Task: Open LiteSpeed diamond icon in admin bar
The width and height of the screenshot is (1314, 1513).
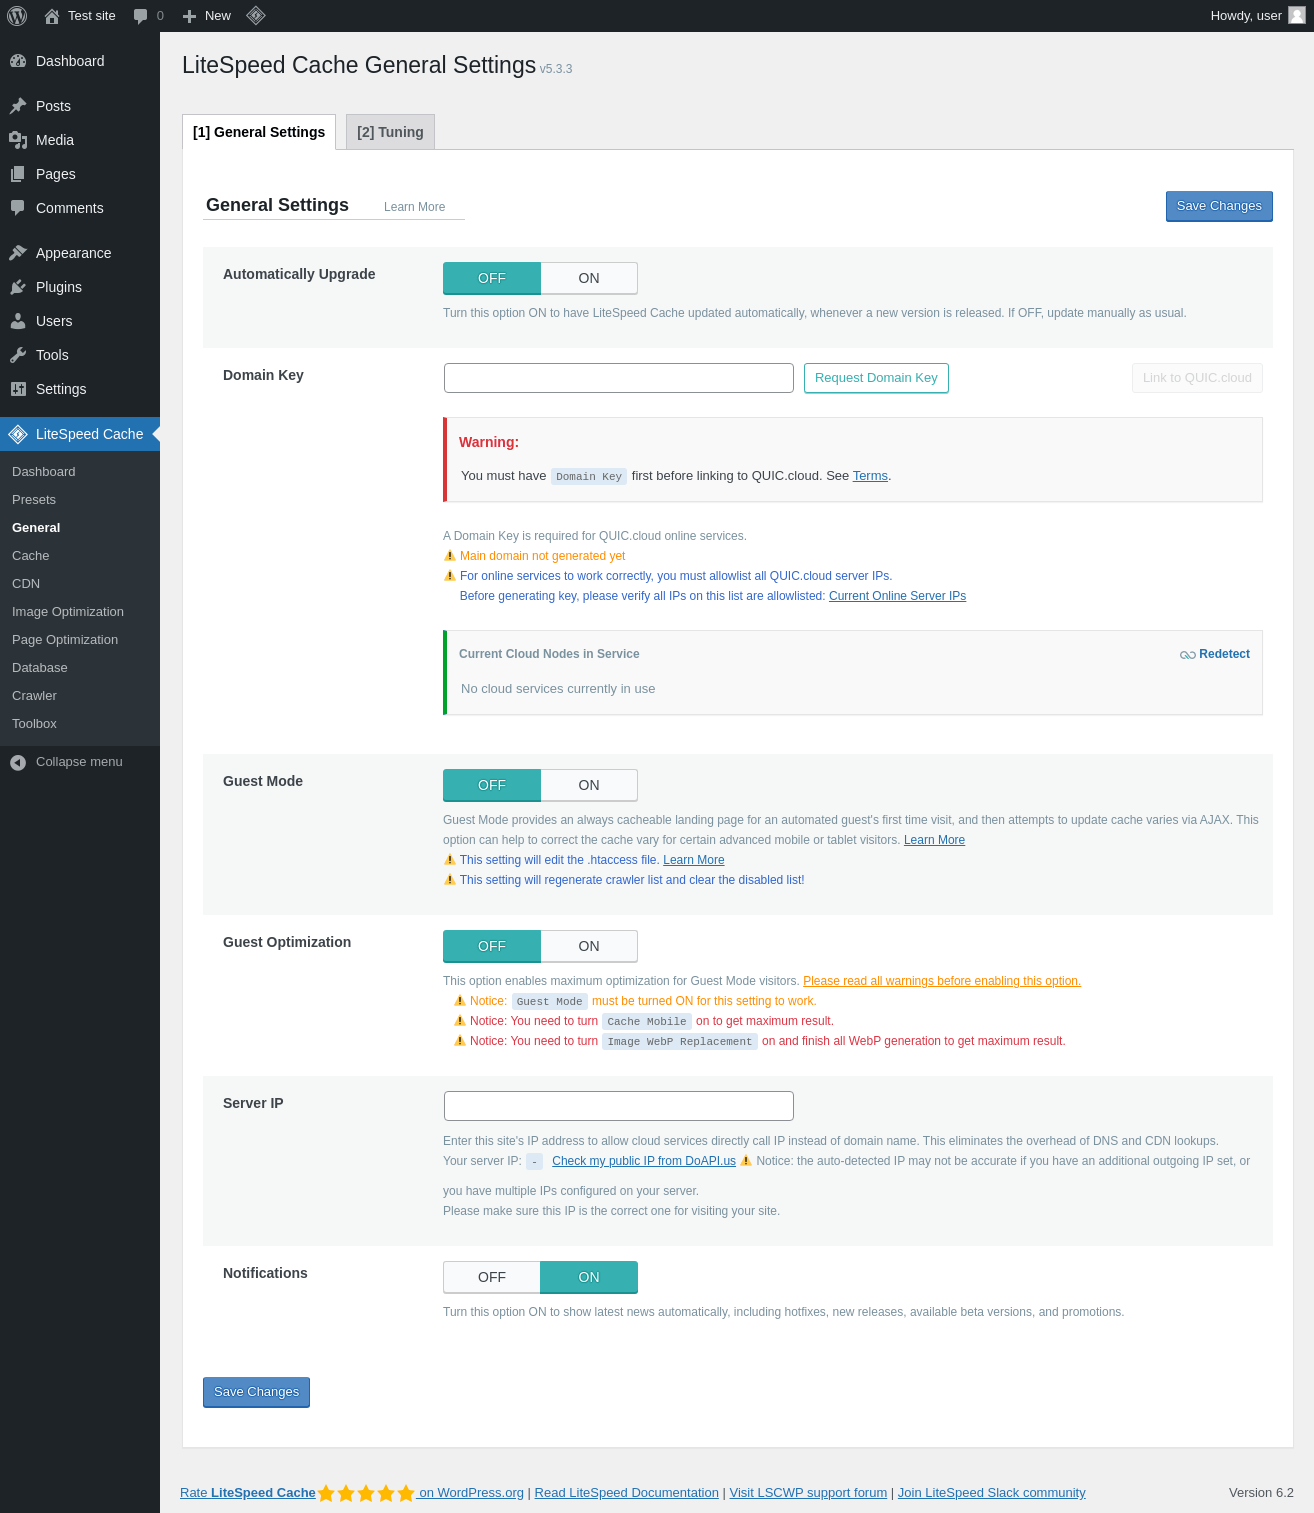Action: pos(256,15)
